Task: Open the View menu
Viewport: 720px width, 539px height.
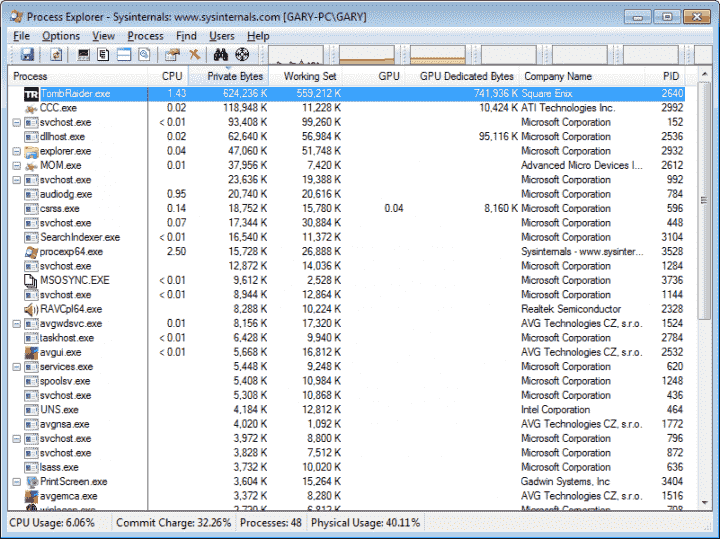Action: click(103, 36)
